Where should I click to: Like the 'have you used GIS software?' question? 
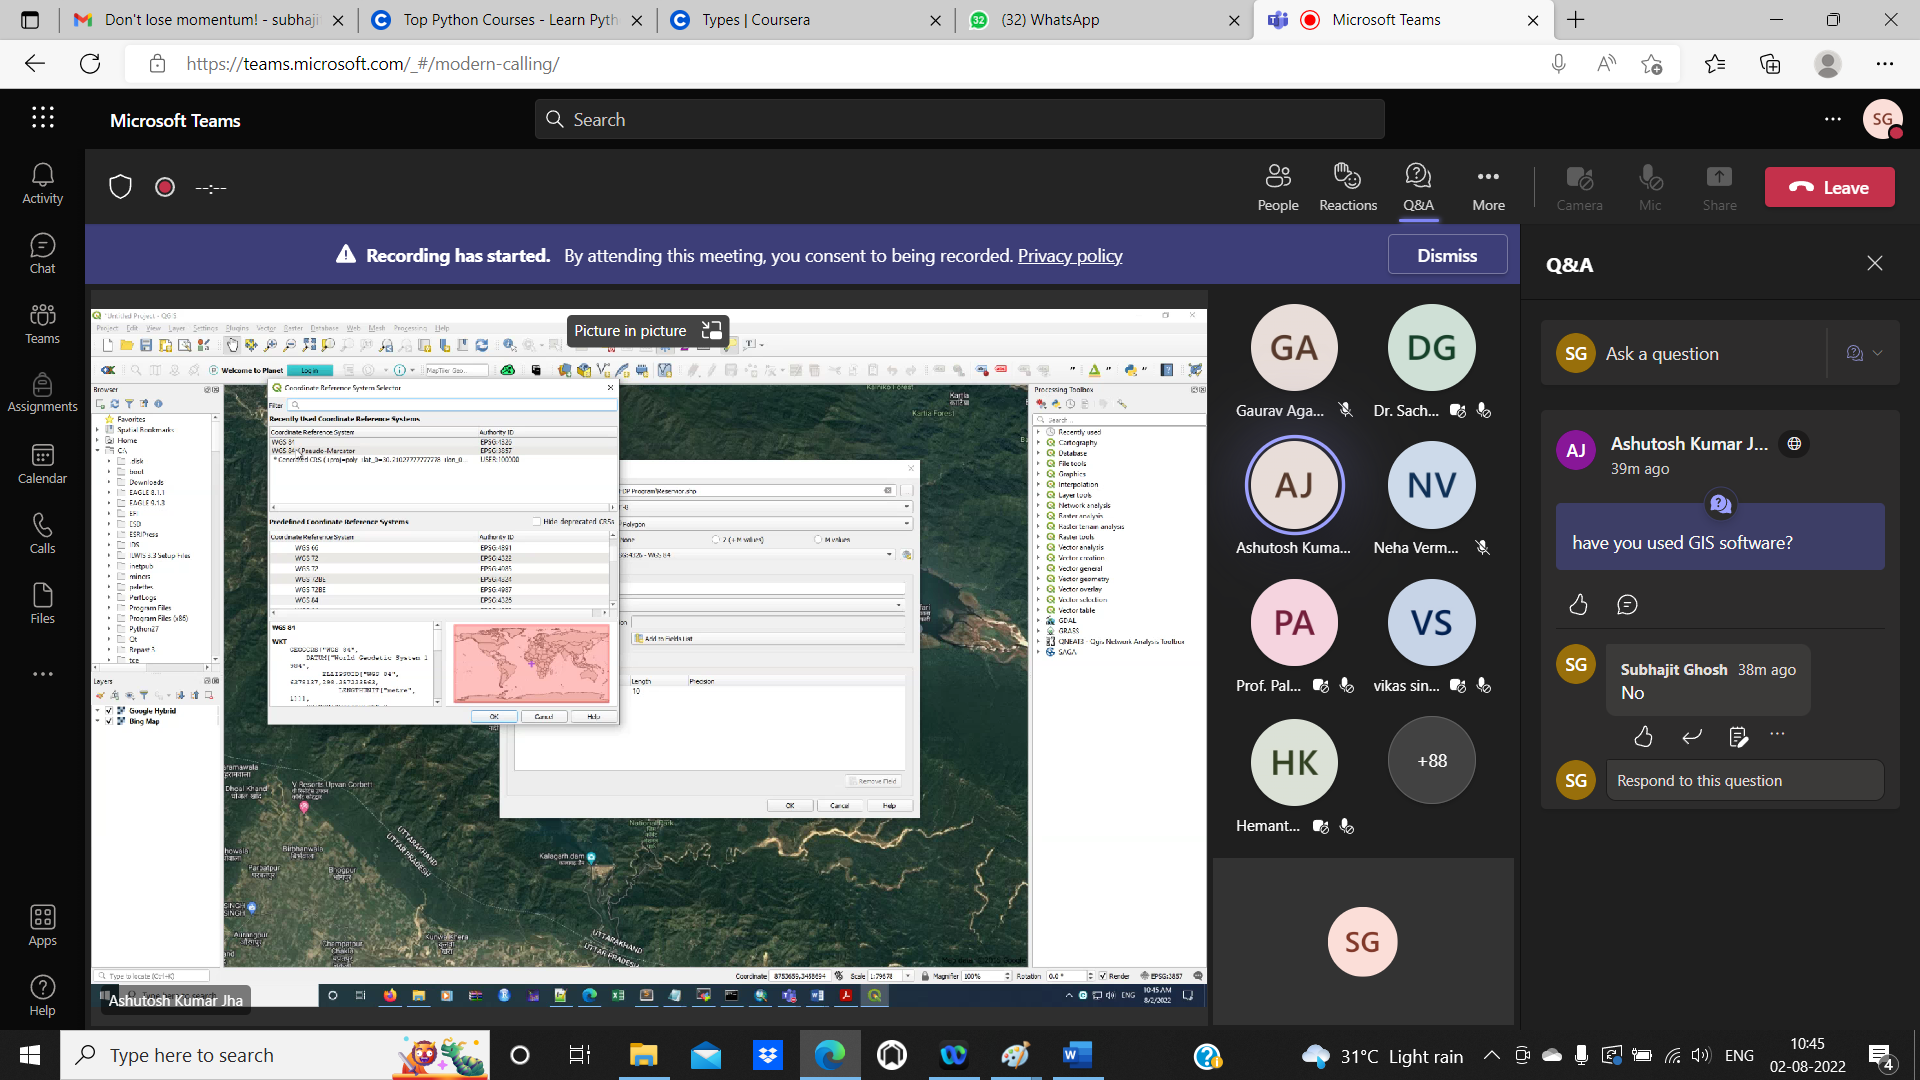pyautogui.click(x=1578, y=604)
